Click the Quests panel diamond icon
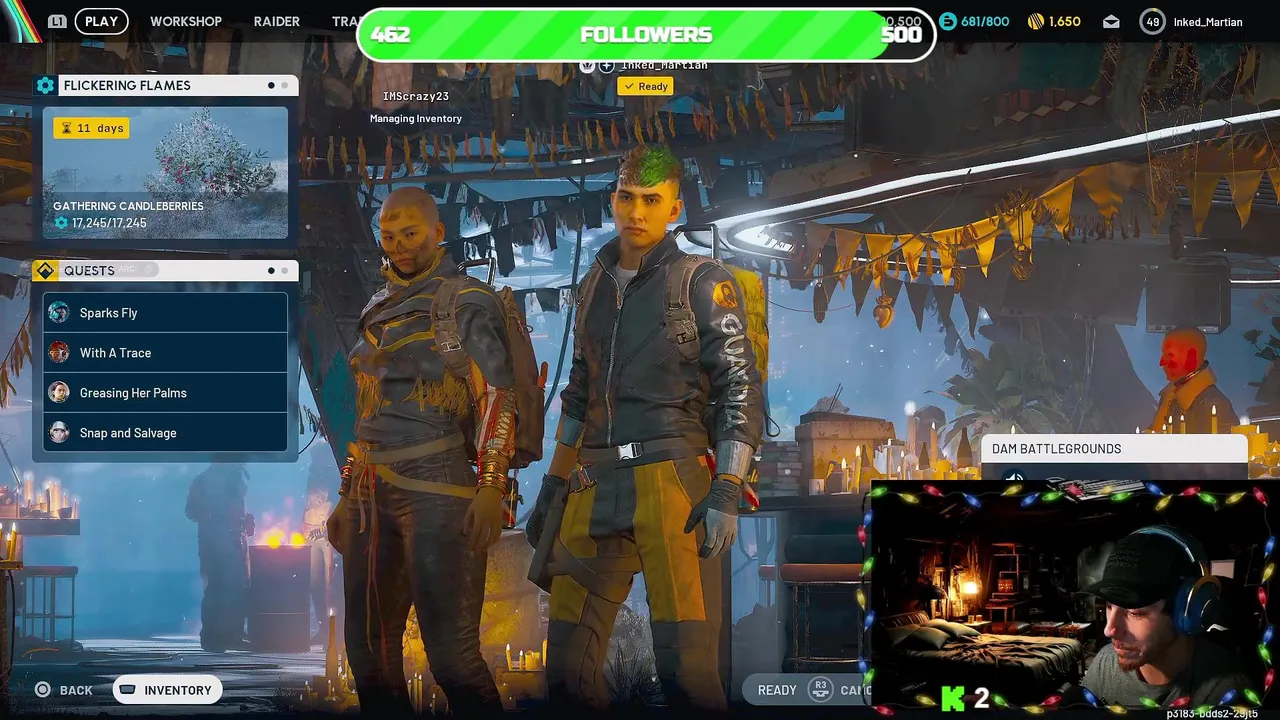Screen dimensions: 1280x720 click(x=45, y=270)
